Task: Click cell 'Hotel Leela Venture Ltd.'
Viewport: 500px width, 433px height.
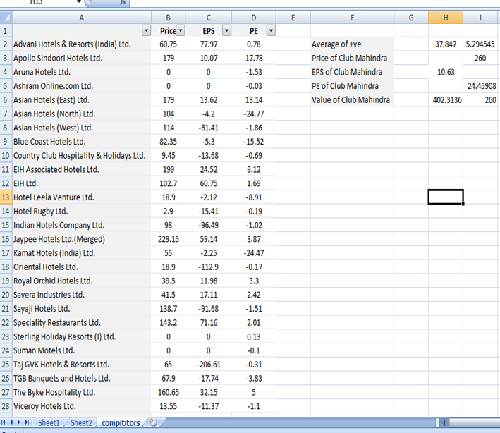Action: (82, 197)
